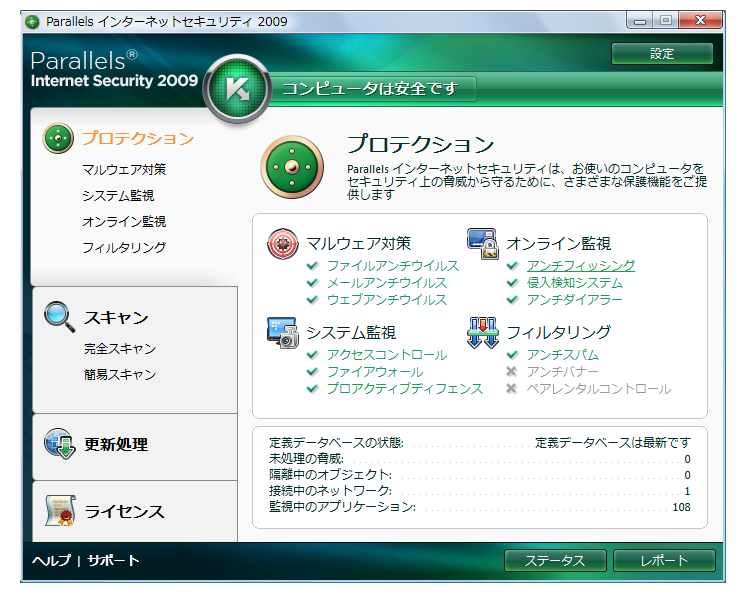The height and width of the screenshot is (613, 746).
Task: Click the マルウェア対策 heading in main panel
Action: (x=359, y=243)
